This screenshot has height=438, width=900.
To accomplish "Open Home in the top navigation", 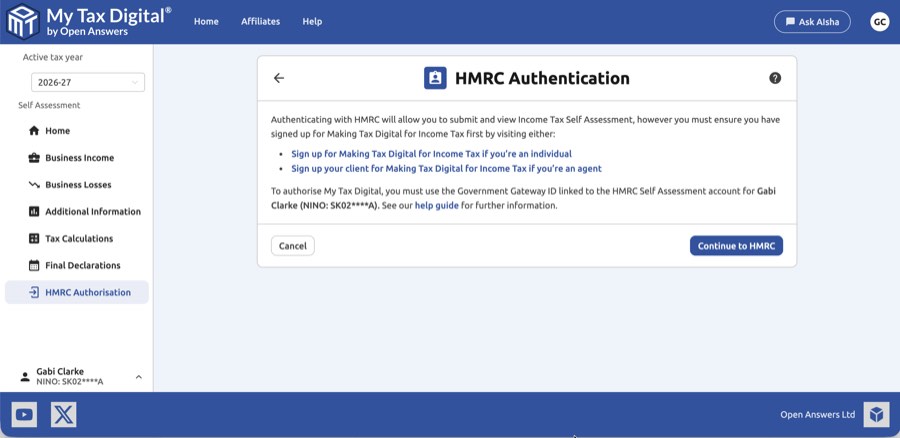I will coord(206,22).
